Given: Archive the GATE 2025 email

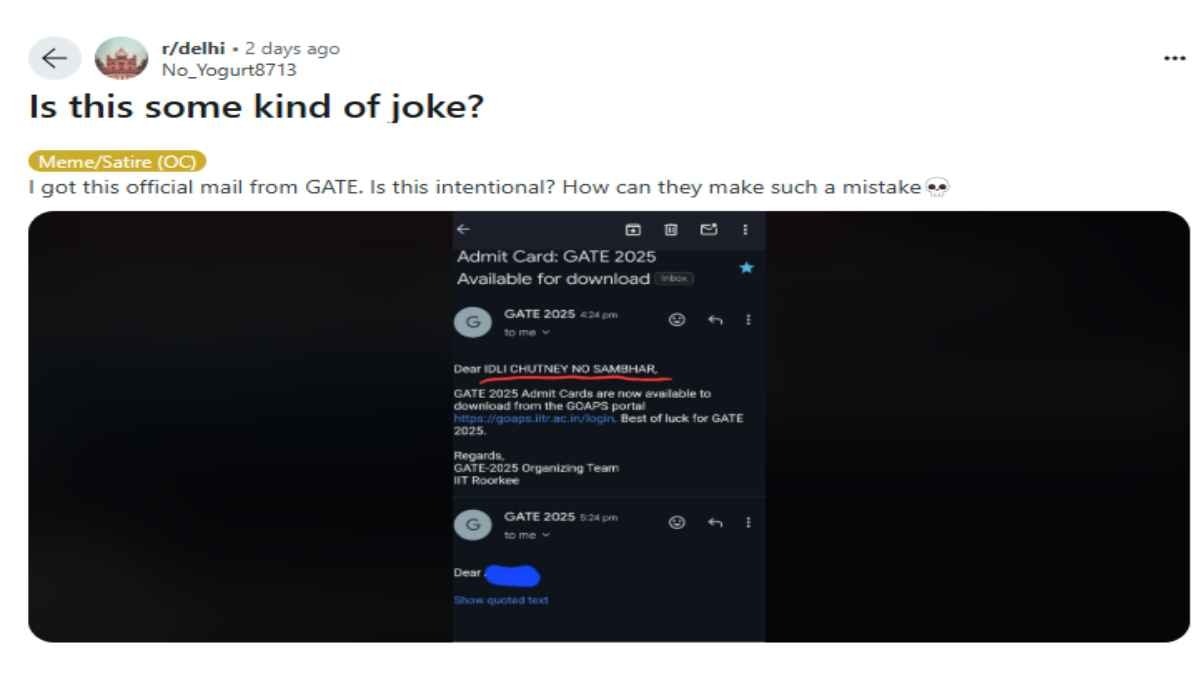Looking at the screenshot, I should point(635,230).
